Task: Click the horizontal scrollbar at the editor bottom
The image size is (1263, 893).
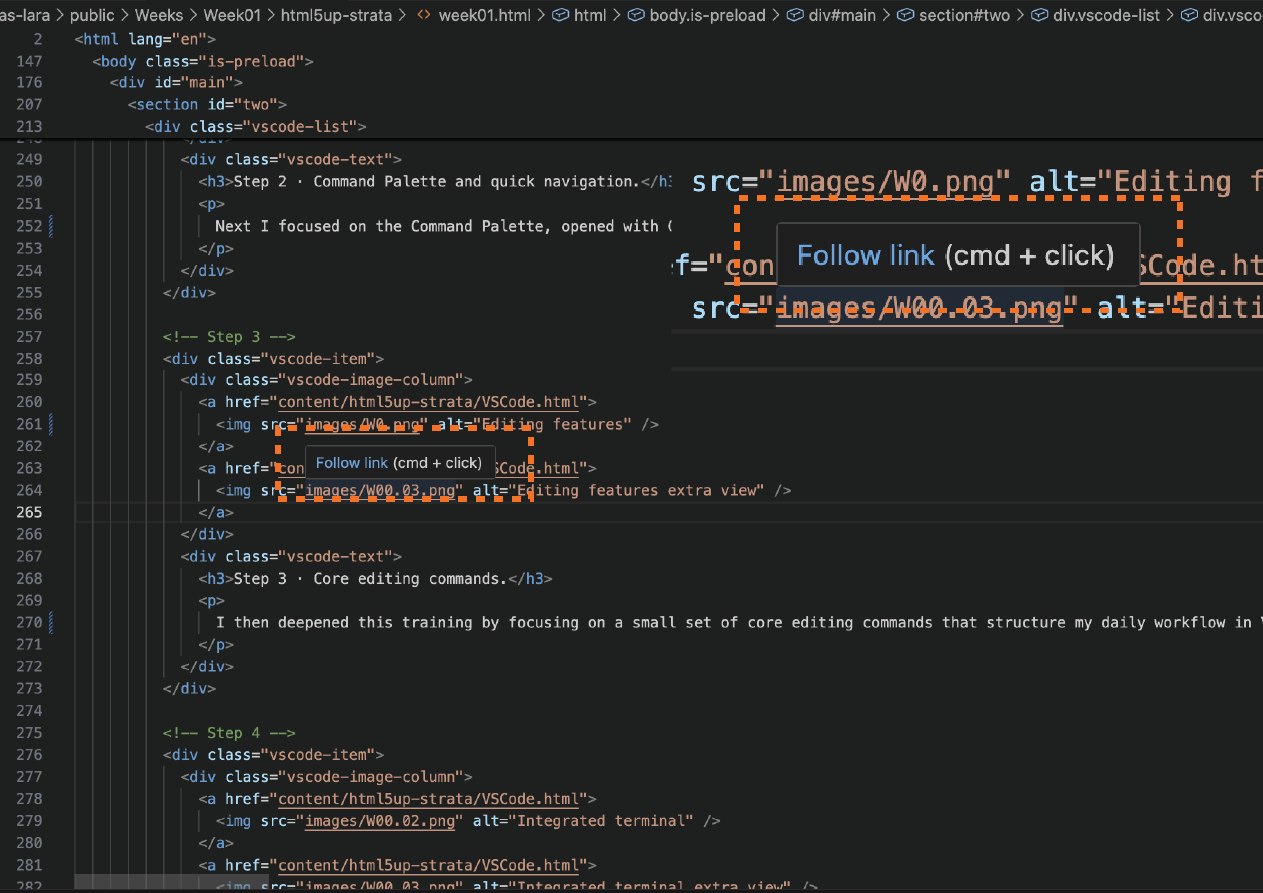Action: tap(130, 882)
